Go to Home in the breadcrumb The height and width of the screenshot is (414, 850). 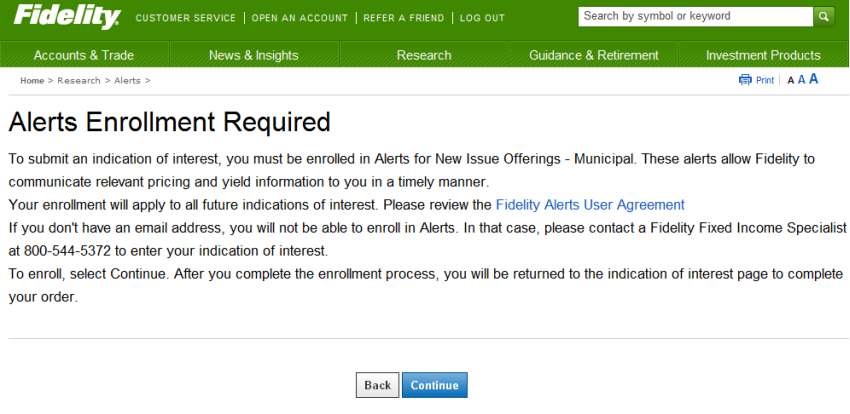[x=32, y=80]
